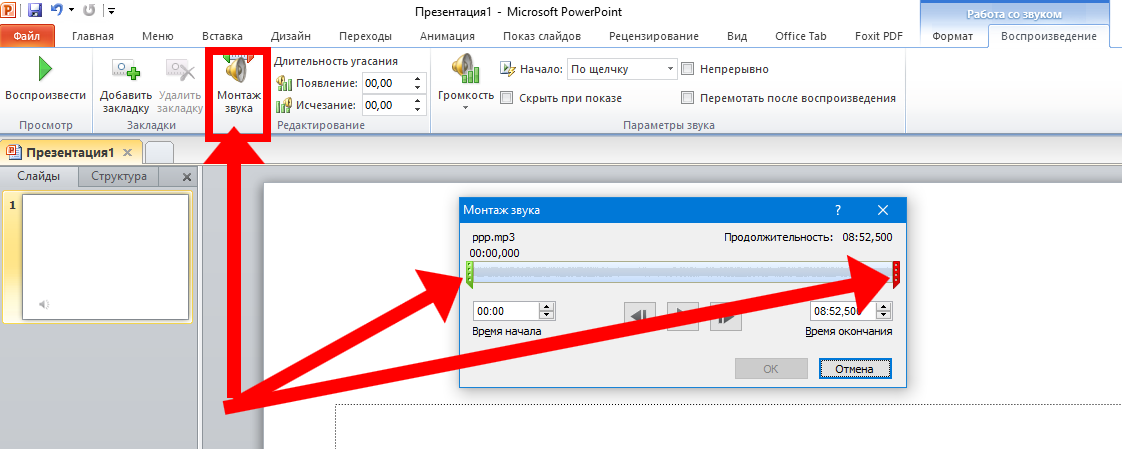
Task: Click the Исчезание fade-out icon
Action: pyautogui.click(x=284, y=105)
